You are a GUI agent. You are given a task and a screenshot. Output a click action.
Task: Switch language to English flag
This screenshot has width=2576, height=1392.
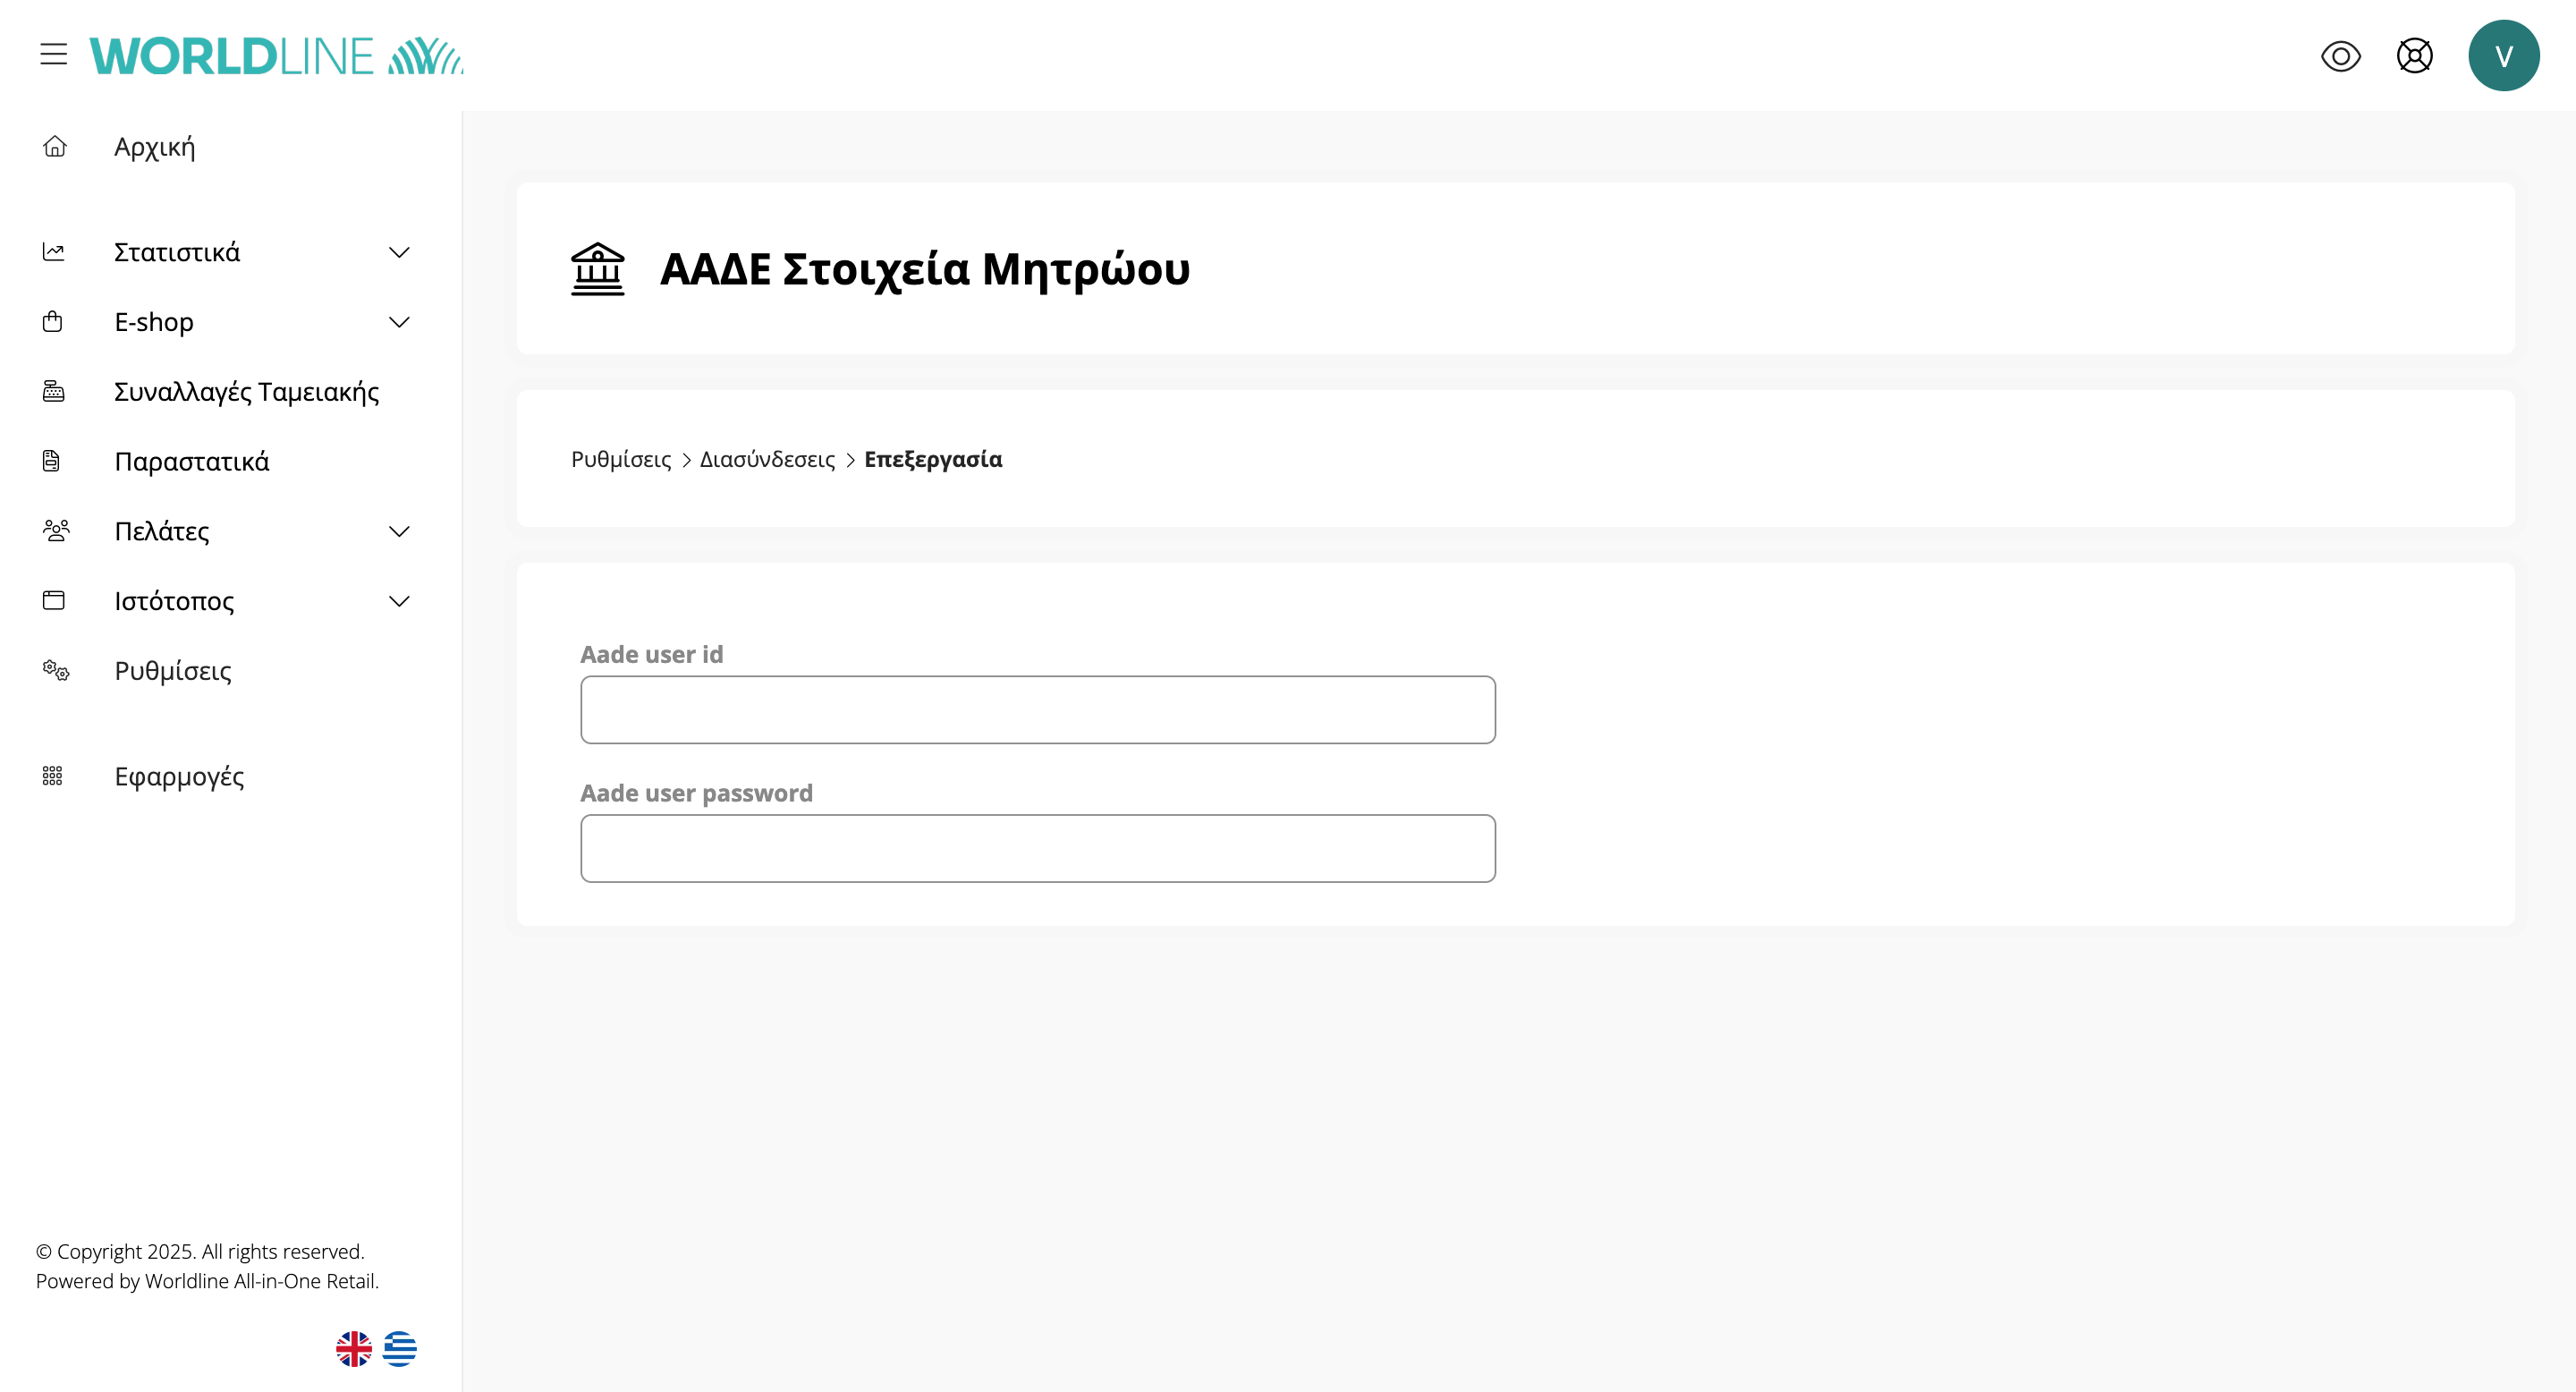click(354, 1348)
